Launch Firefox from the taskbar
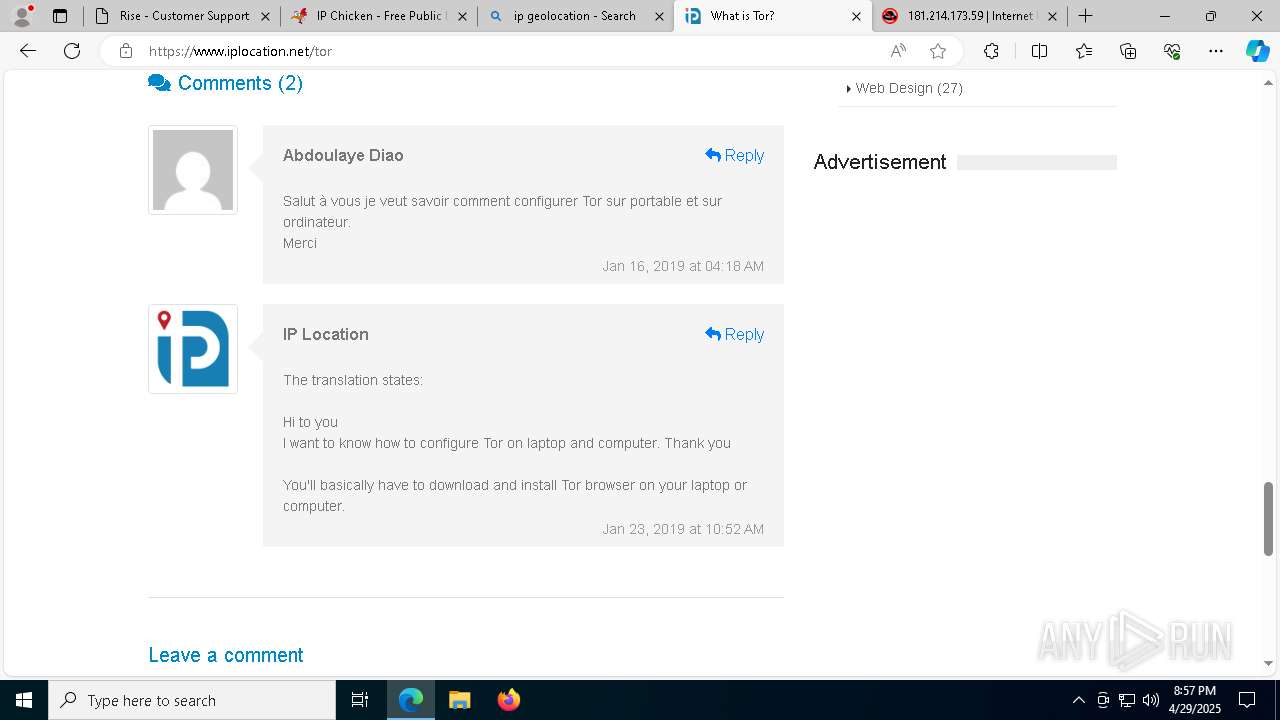This screenshot has width=1280, height=720. (508, 700)
